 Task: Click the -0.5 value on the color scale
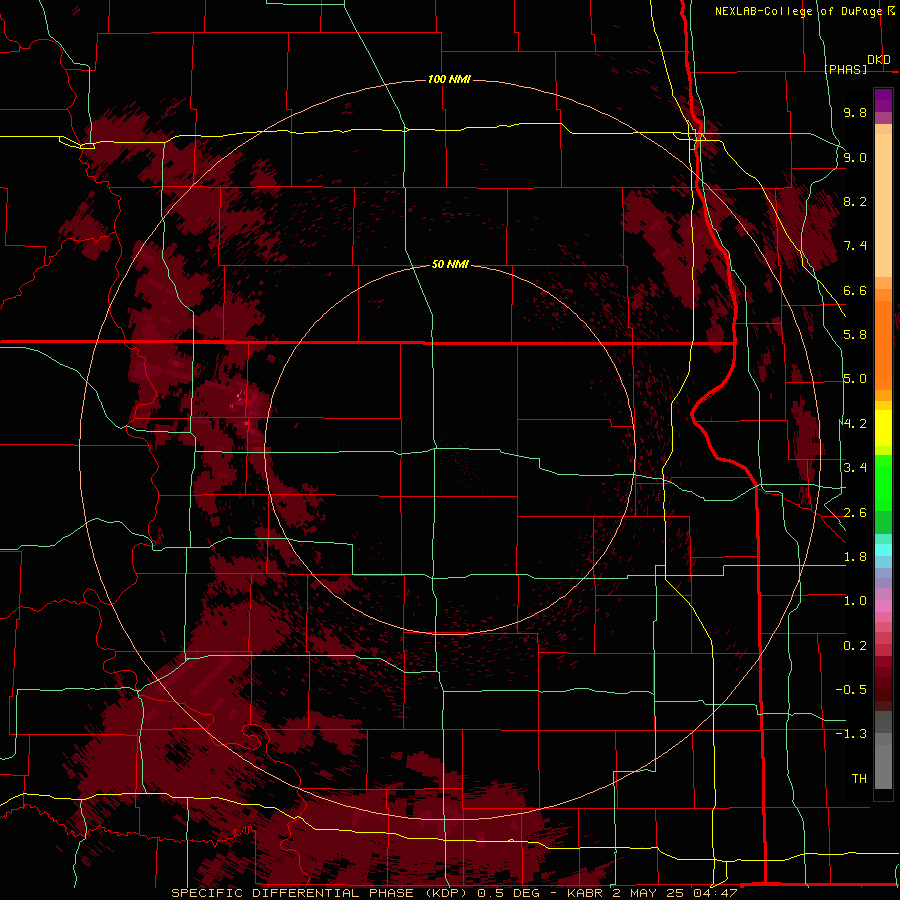pos(851,690)
